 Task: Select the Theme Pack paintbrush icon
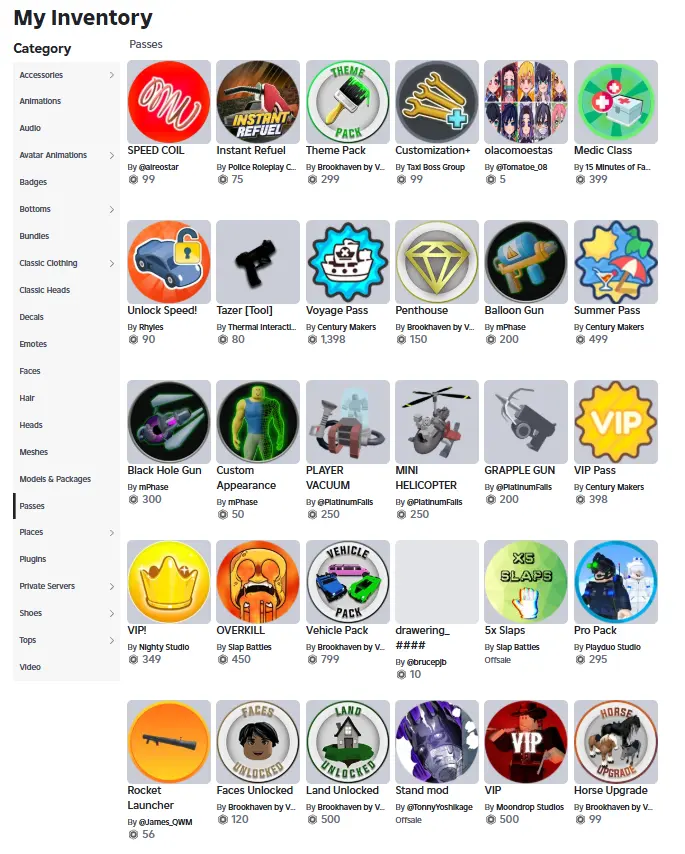pyautogui.click(x=347, y=102)
